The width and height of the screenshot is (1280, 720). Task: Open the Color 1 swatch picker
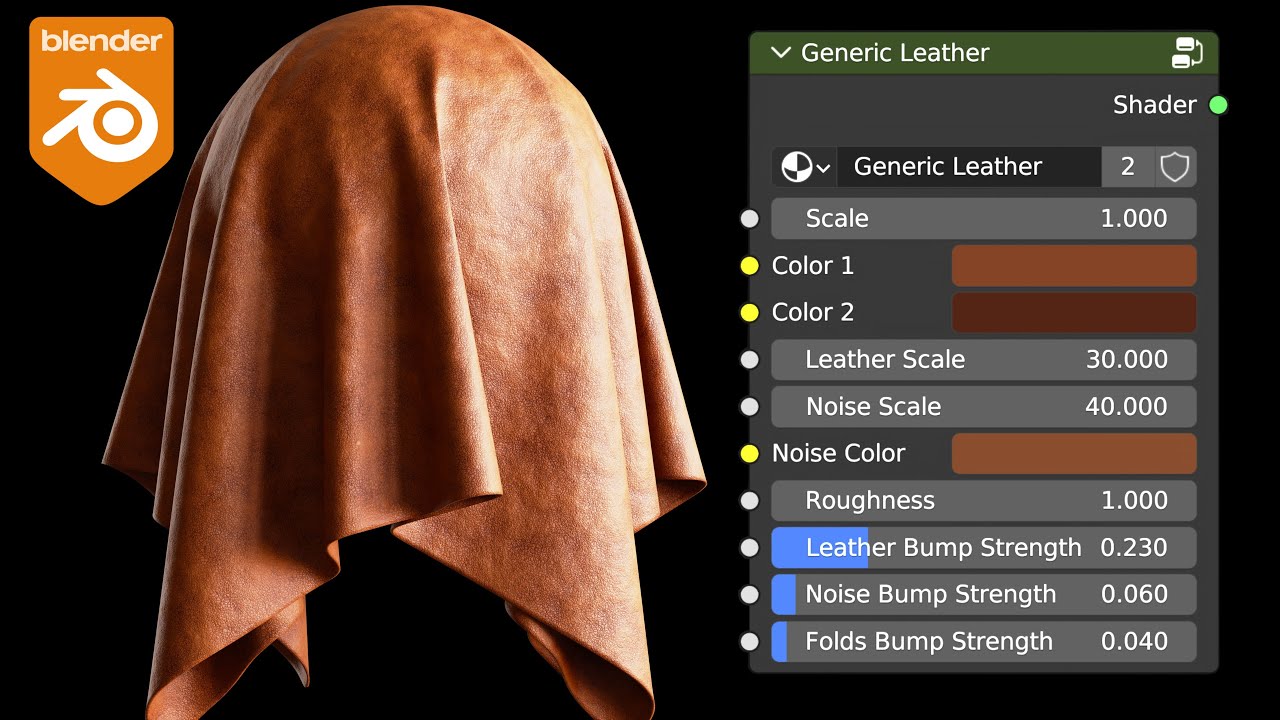point(1074,266)
